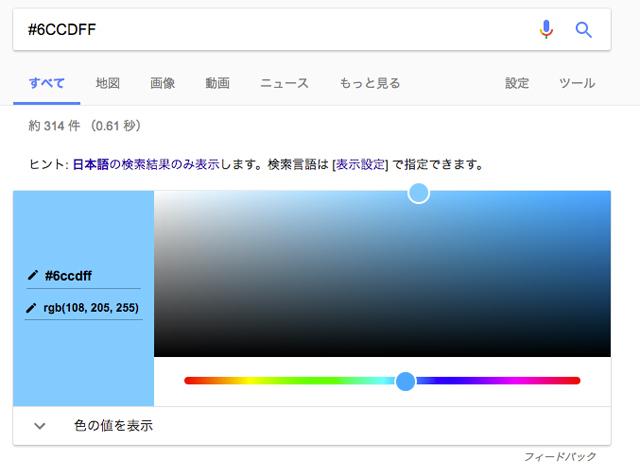640x476 pixels.
Task: Click the 表示設定 link
Action: (360, 163)
